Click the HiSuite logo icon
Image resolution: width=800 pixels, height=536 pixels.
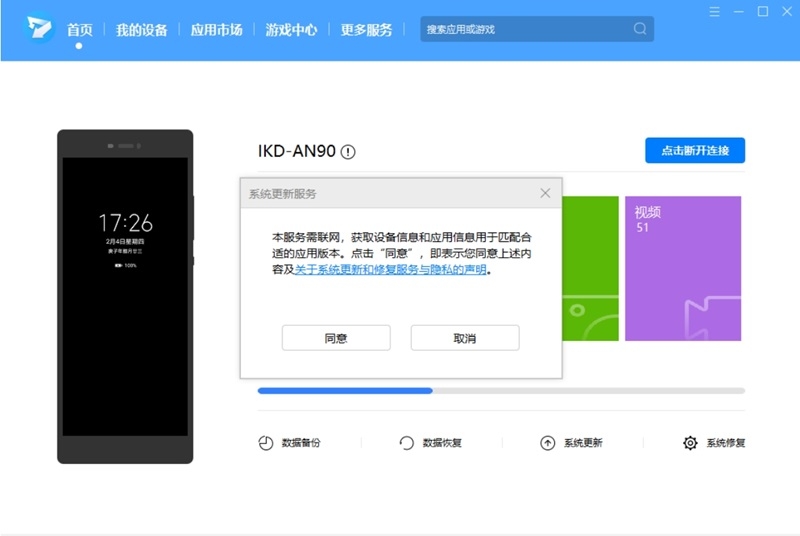[39, 28]
